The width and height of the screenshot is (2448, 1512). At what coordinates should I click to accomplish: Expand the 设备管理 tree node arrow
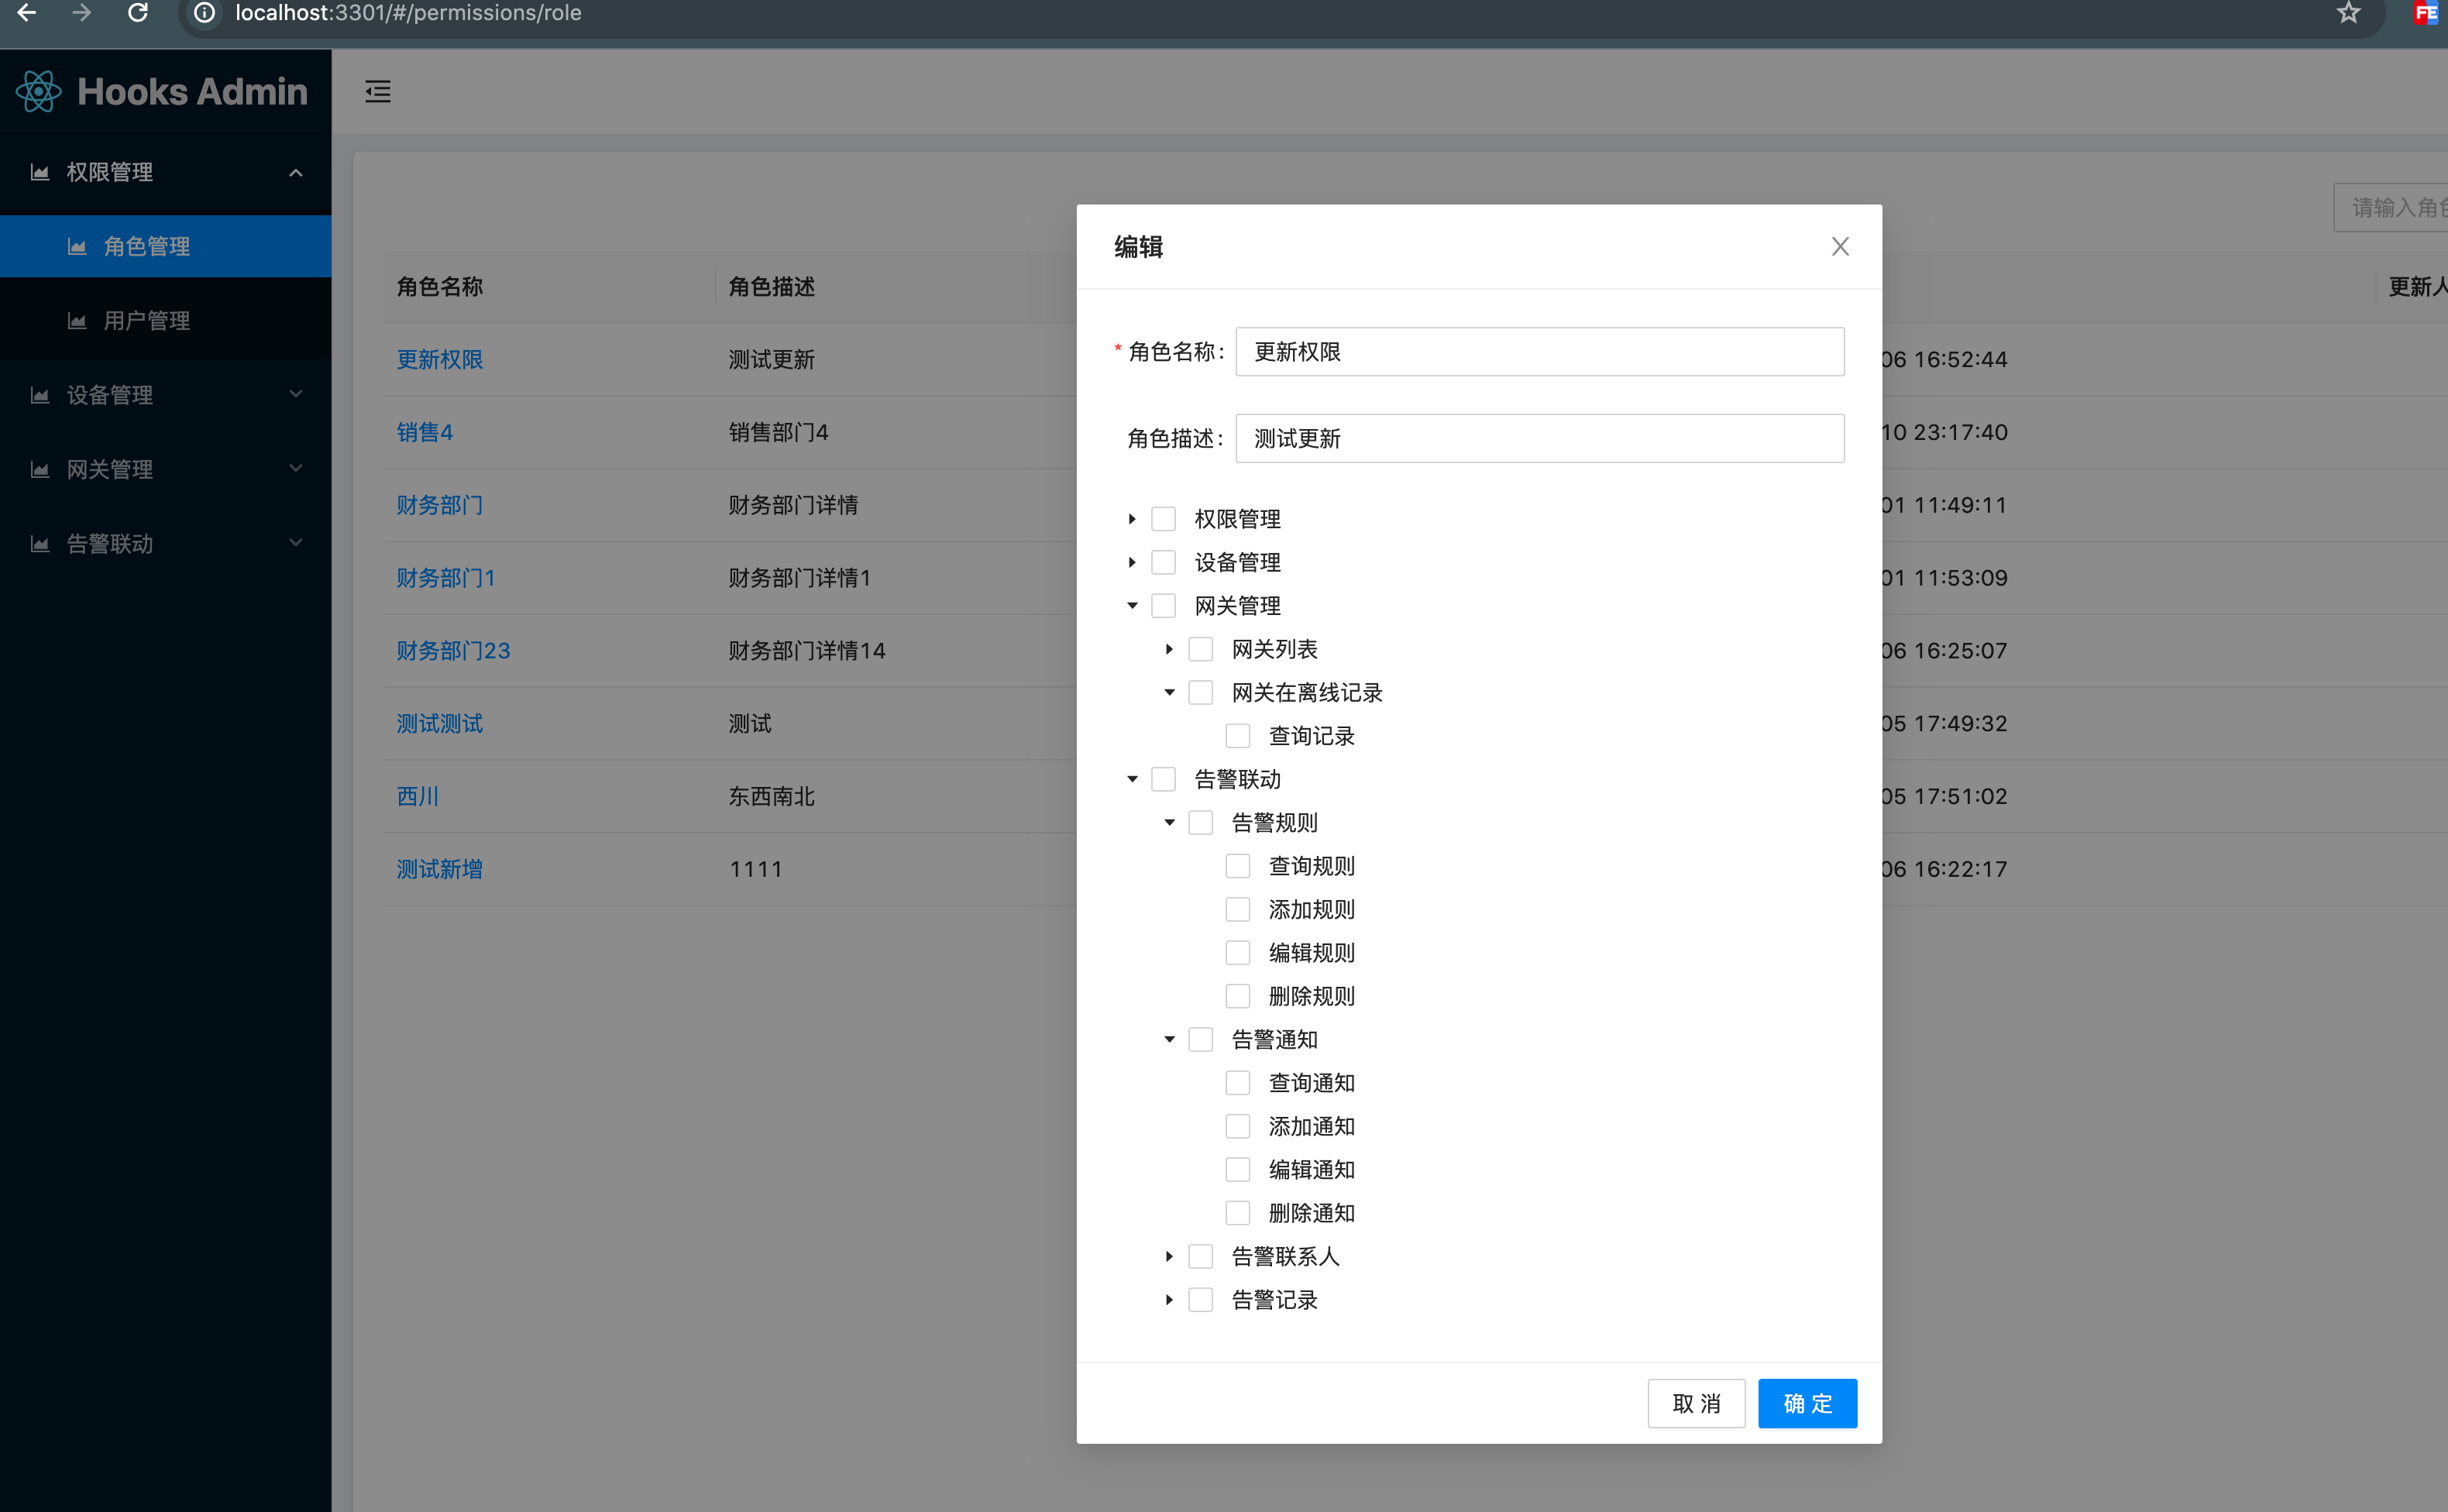pyautogui.click(x=1132, y=562)
